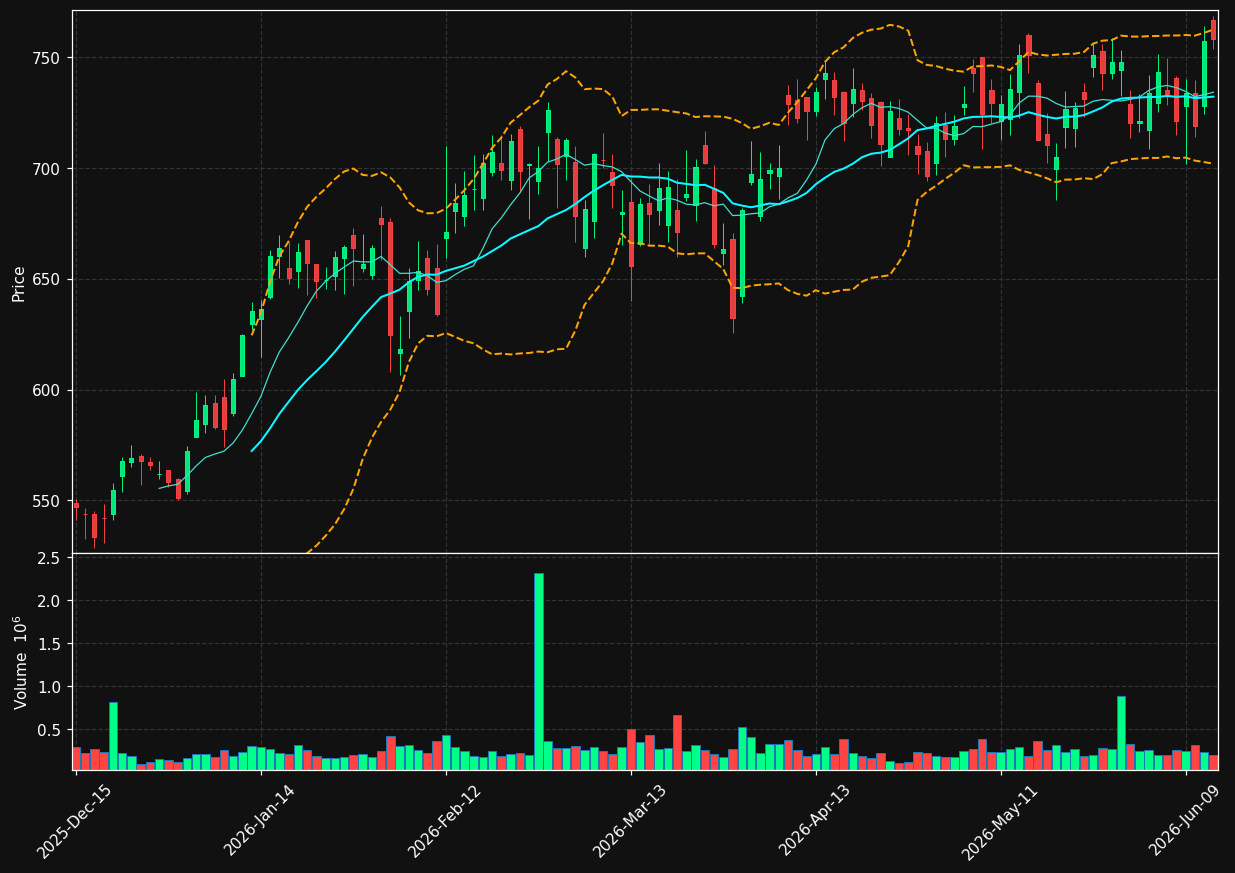Select the 600 price tick label
The width and height of the screenshot is (1235, 873).
(46, 391)
